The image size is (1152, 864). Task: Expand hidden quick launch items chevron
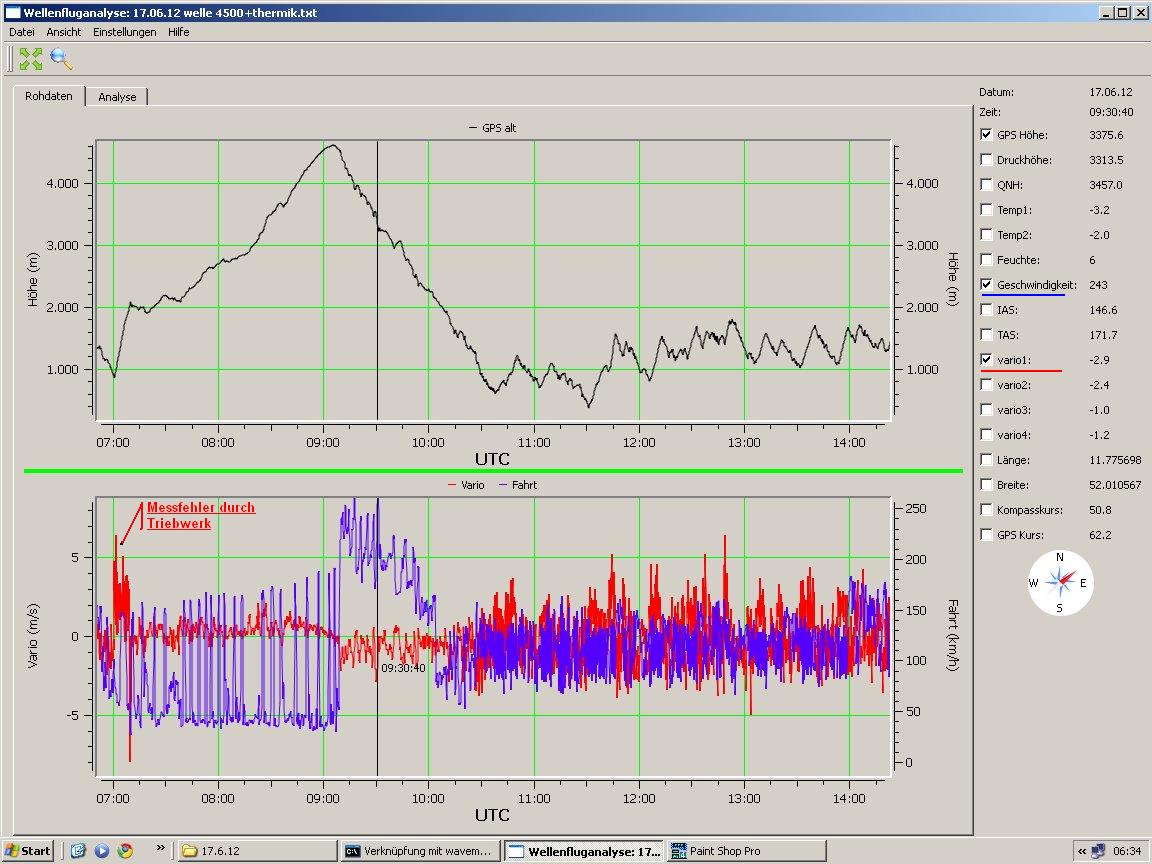(159, 848)
